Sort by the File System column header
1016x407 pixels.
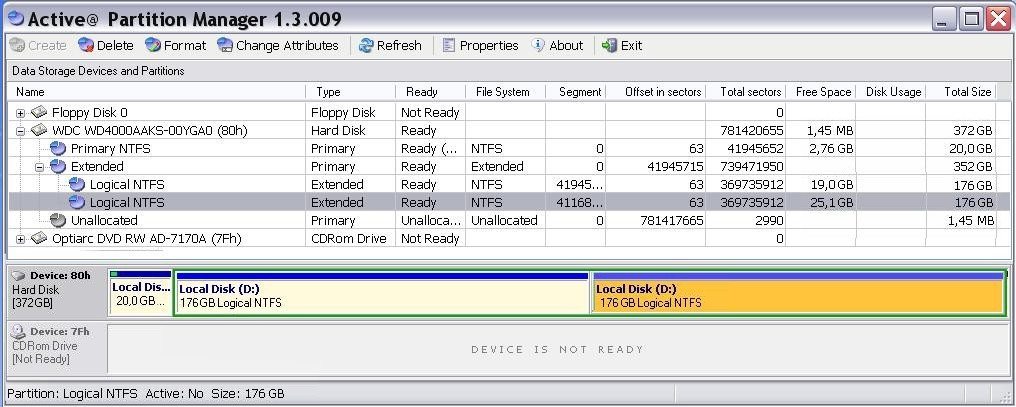[x=505, y=92]
